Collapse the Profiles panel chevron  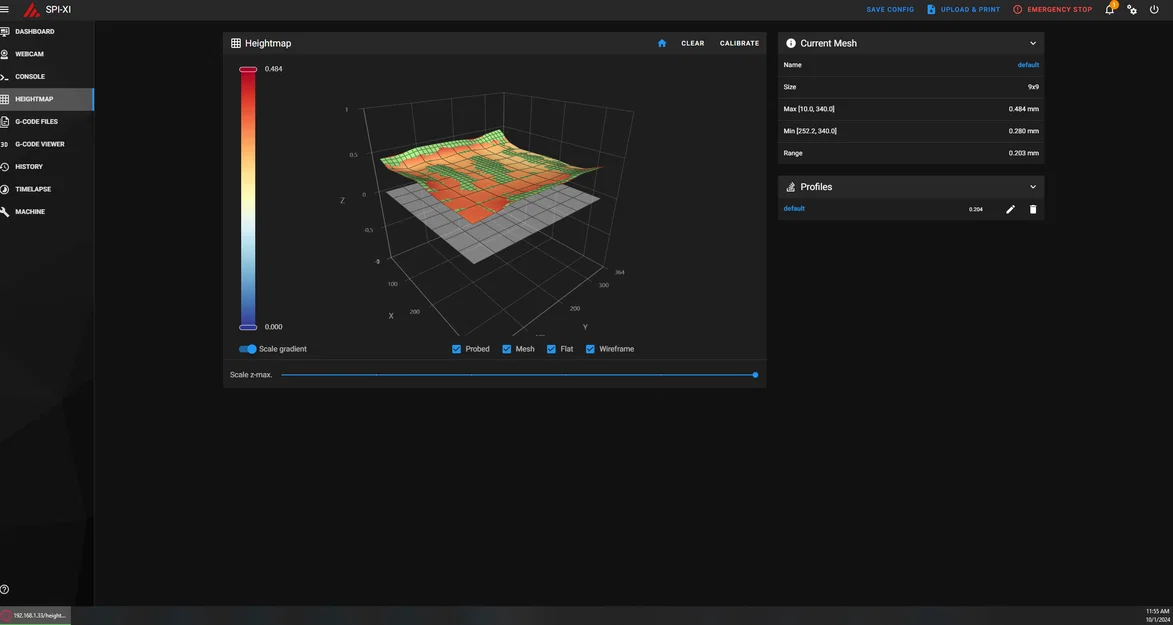(x=1033, y=187)
